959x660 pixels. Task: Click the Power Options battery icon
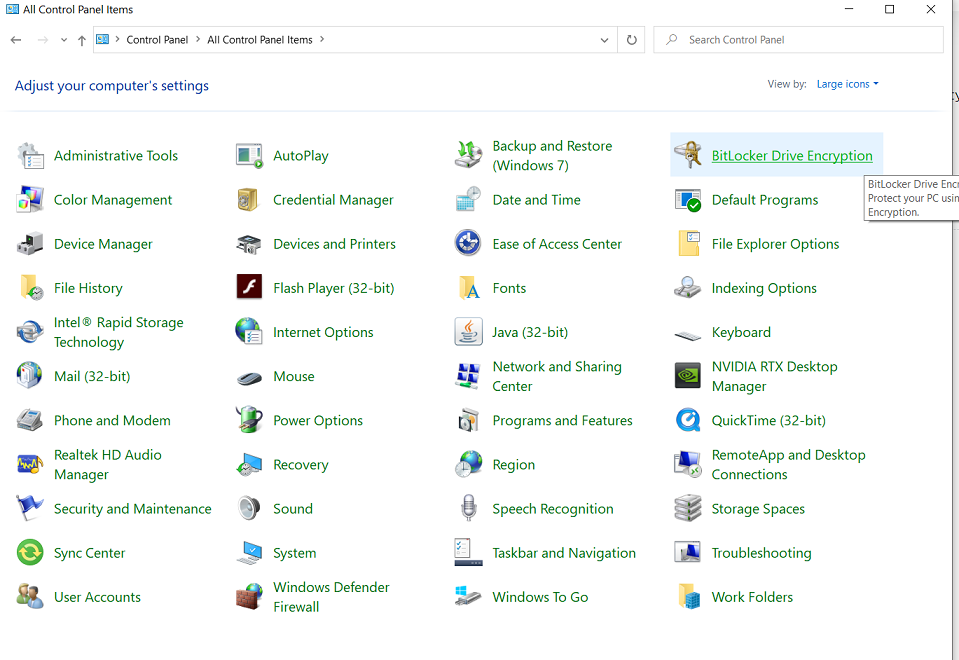click(250, 420)
